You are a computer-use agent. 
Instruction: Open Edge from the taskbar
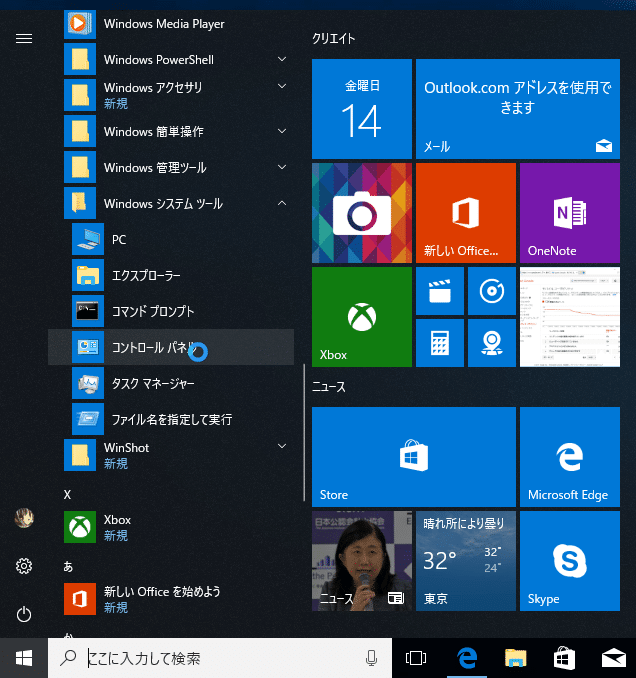coord(467,658)
